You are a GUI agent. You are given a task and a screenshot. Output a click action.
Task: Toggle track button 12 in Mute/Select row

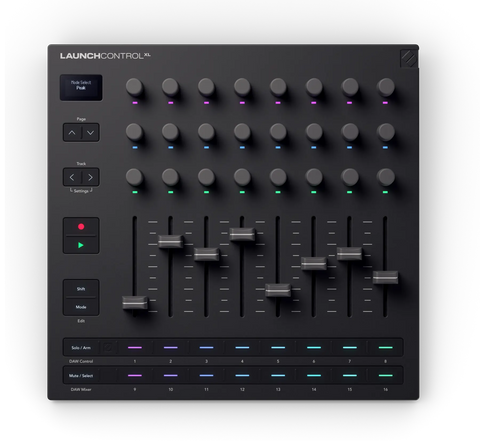click(242, 376)
